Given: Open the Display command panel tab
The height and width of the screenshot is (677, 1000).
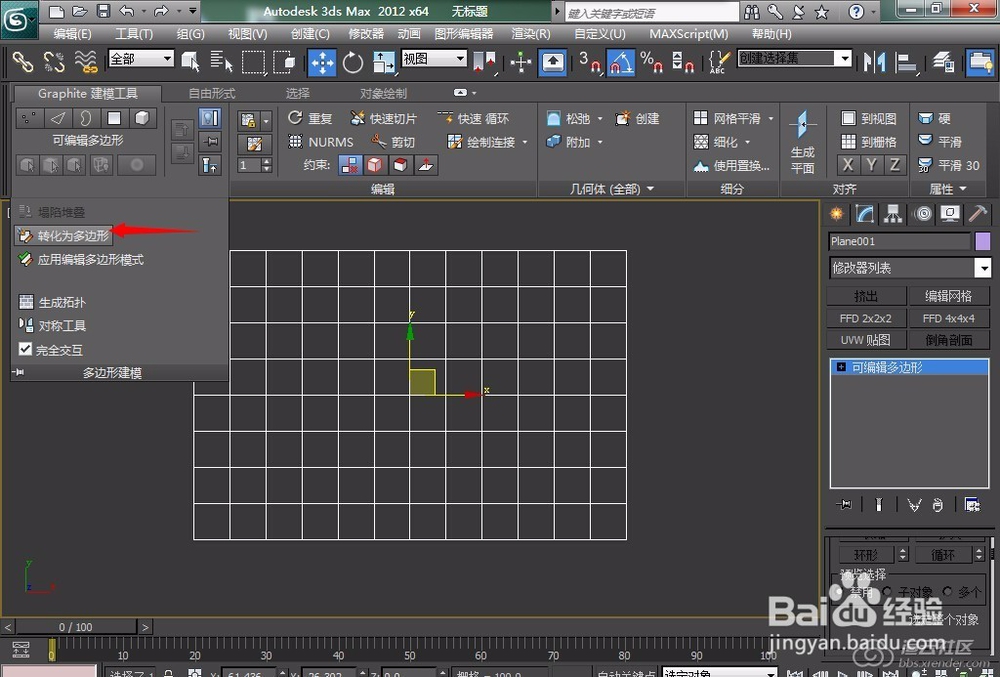Looking at the screenshot, I should (x=950, y=214).
